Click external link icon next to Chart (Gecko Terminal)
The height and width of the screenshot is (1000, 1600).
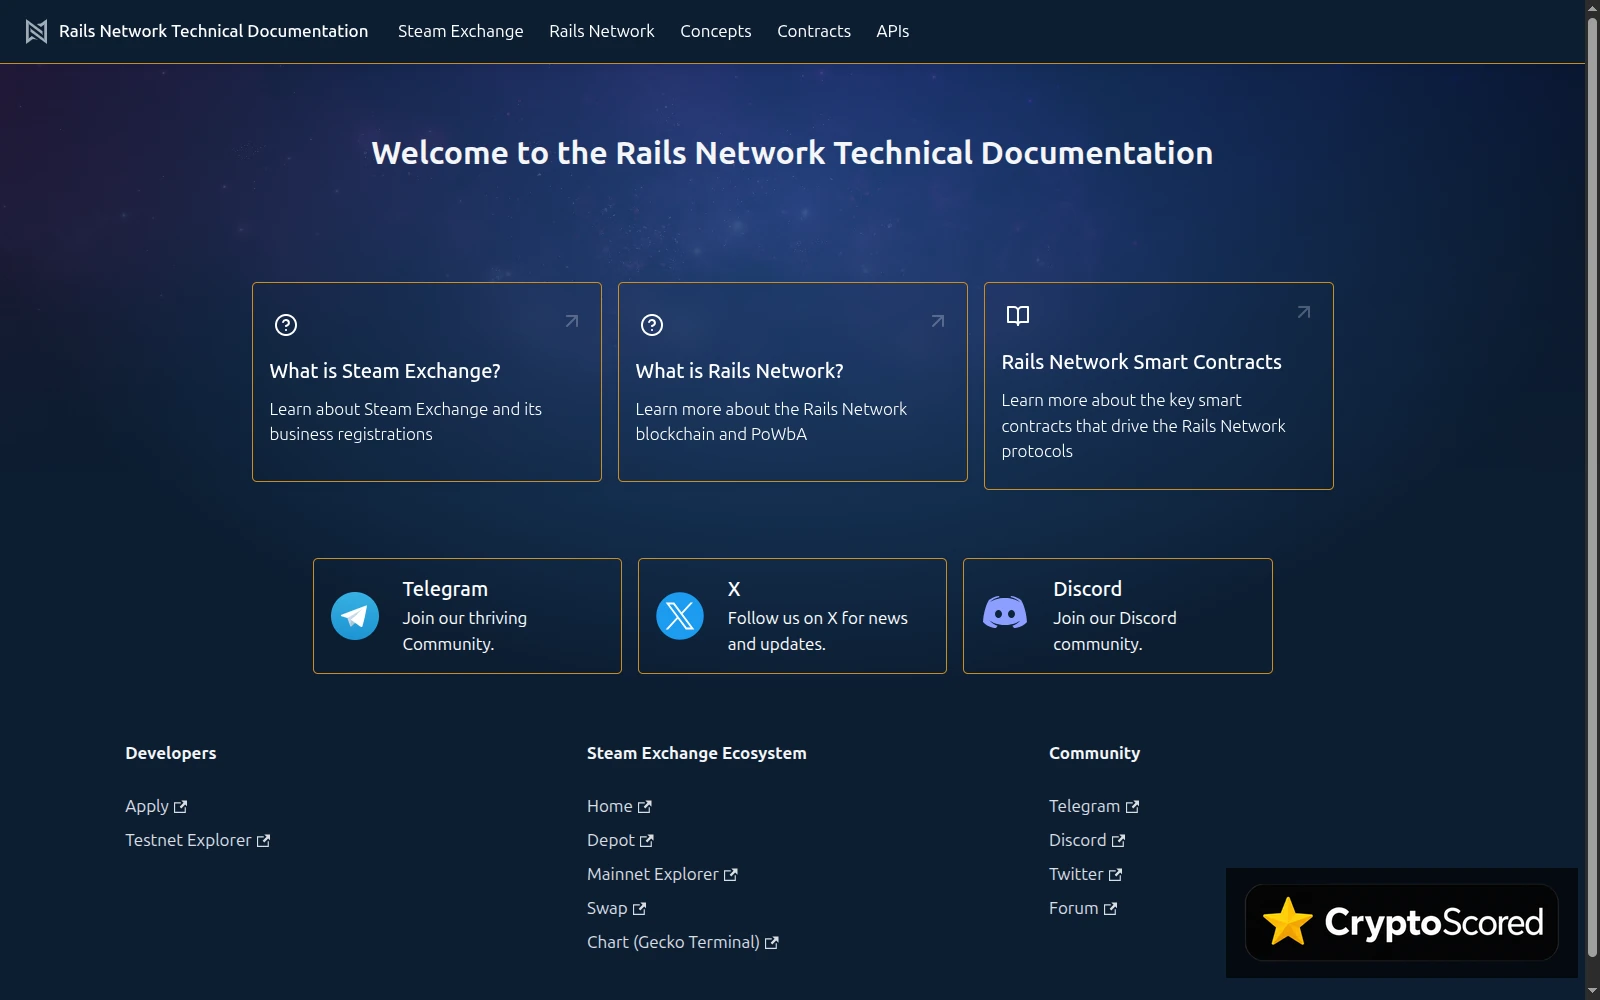[772, 943]
